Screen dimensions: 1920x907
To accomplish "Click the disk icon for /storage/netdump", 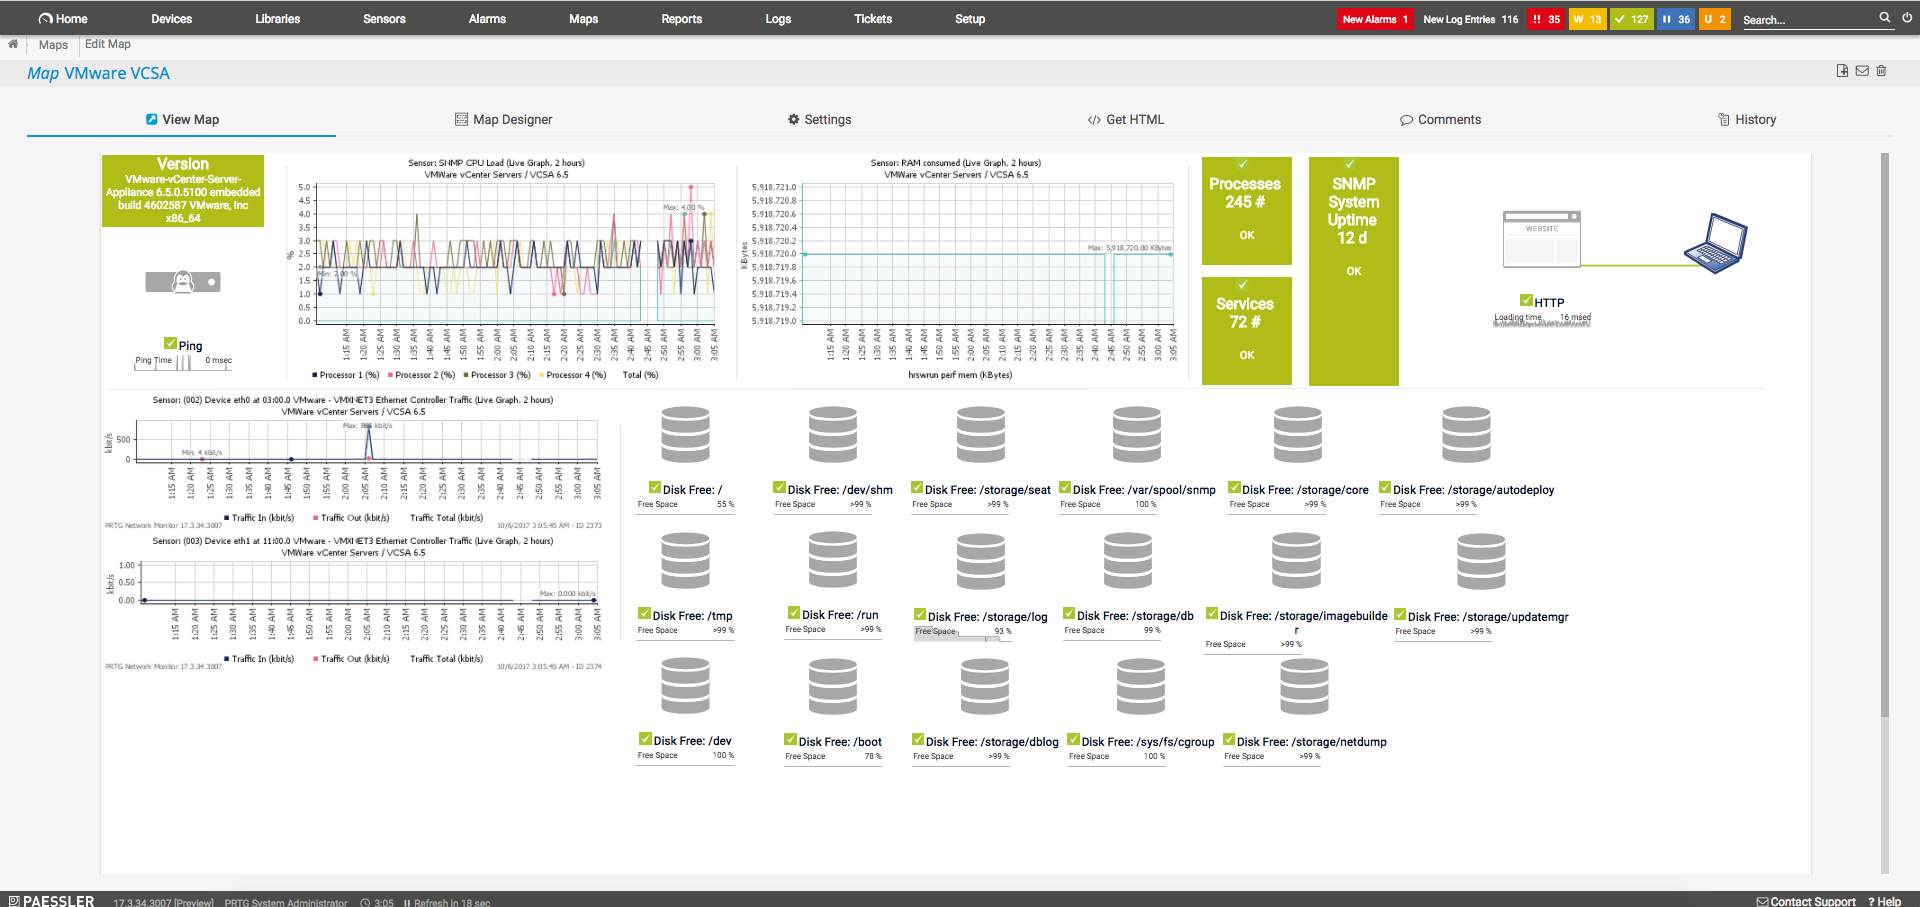I will pyautogui.click(x=1305, y=686).
